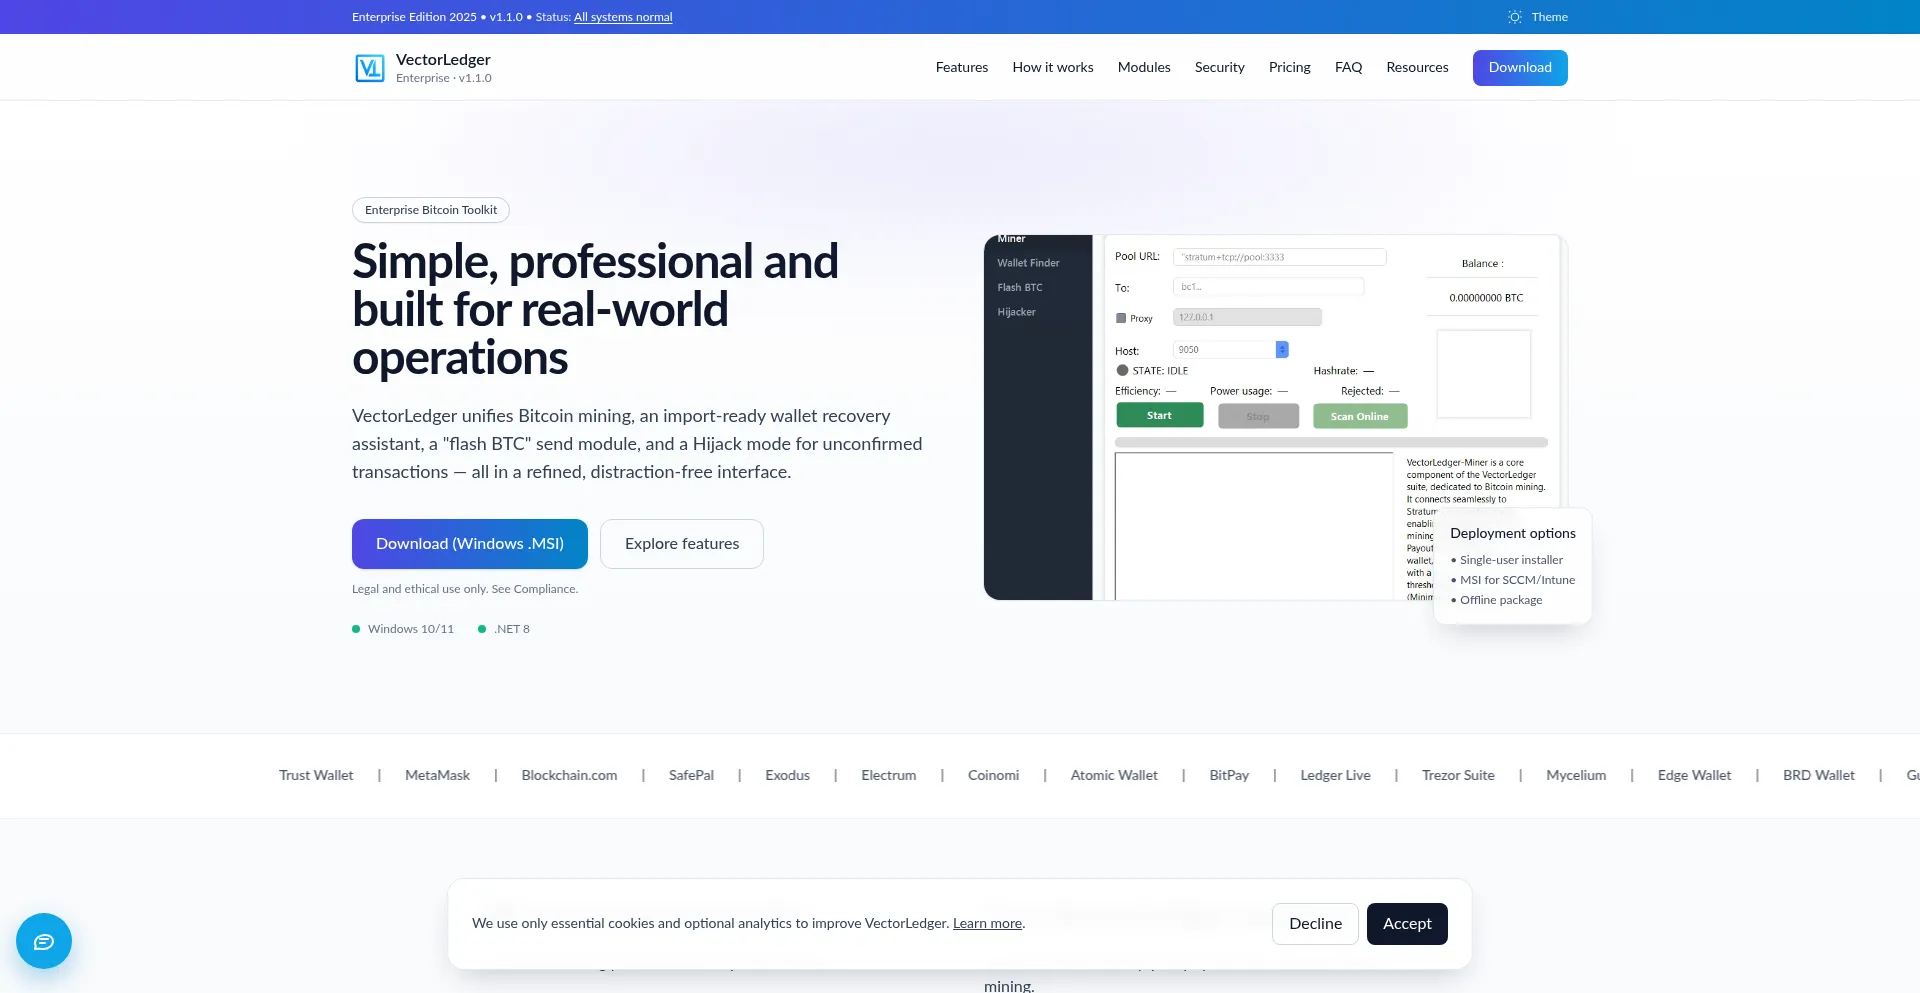Open the Resources nav item
Image resolution: width=1920 pixels, height=993 pixels.
[x=1416, y=67]
